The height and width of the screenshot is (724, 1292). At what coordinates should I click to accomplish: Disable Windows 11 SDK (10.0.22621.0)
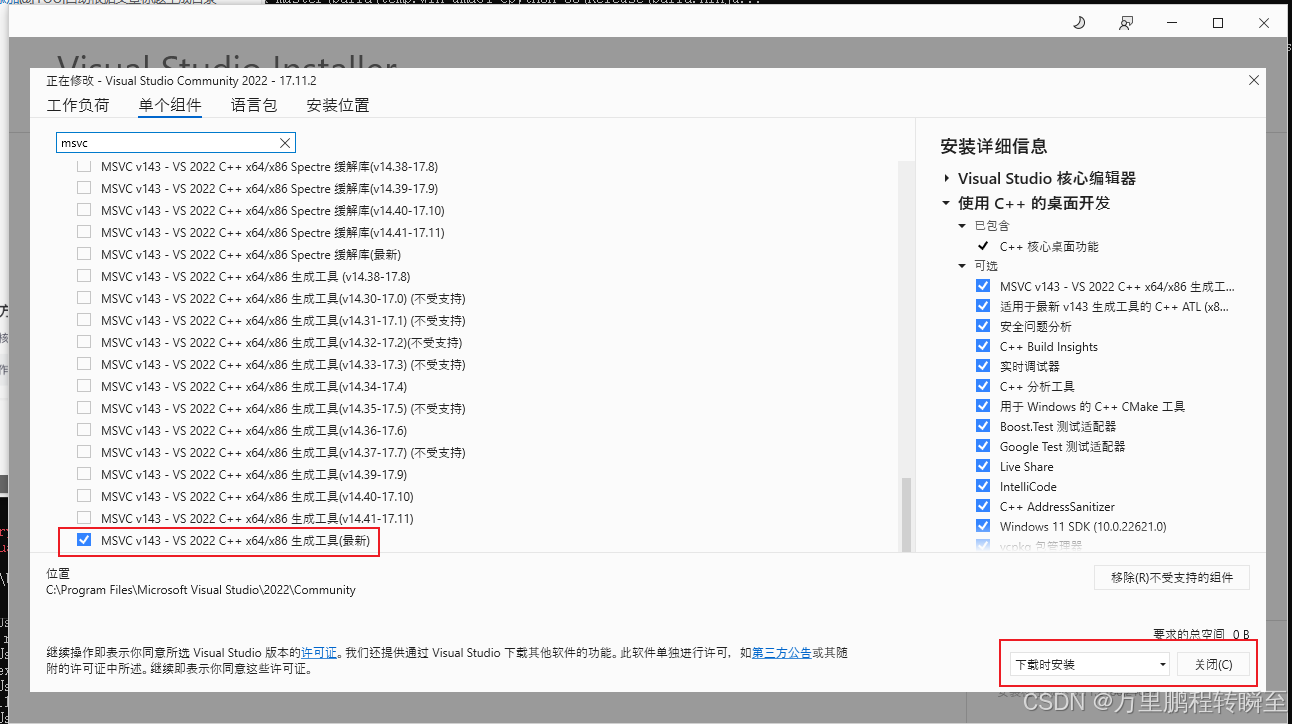[983, 526]
